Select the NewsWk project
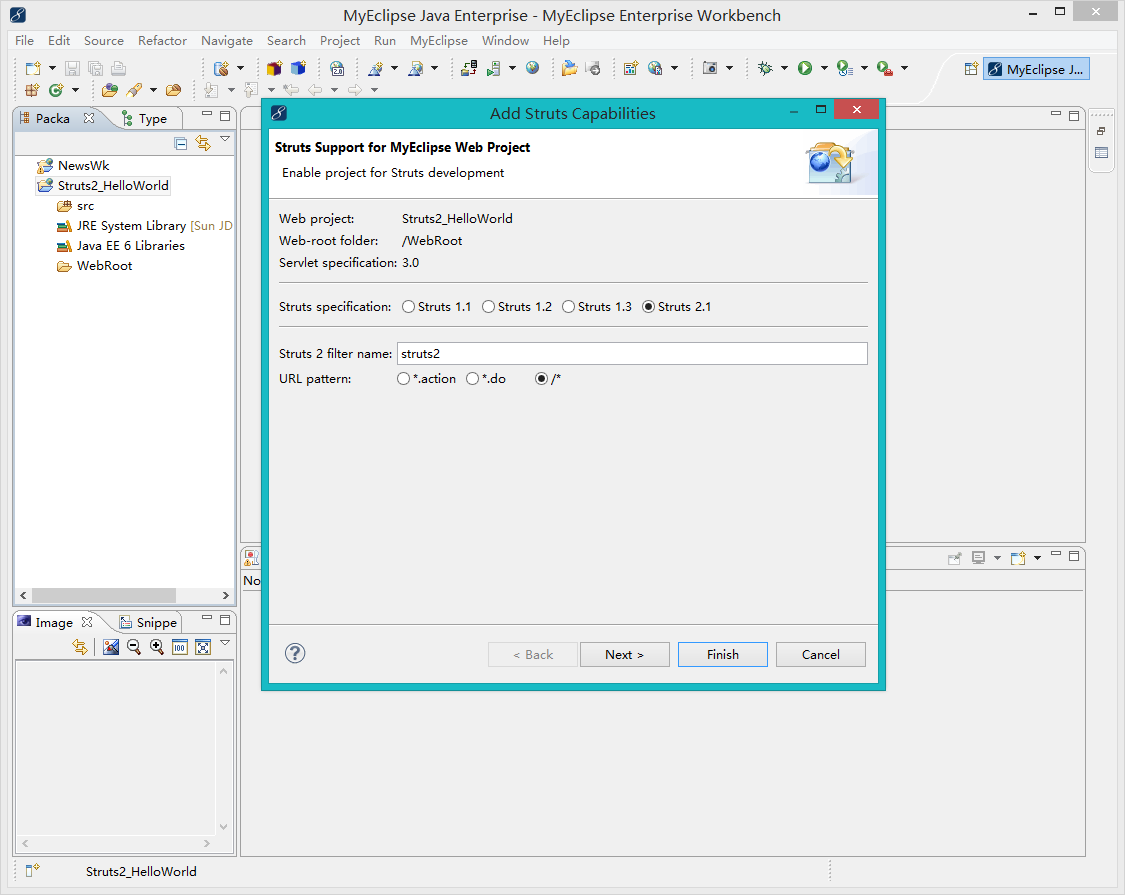This screenshot has height=895, width=1125. pyautogui.click(x=73, y=166)
